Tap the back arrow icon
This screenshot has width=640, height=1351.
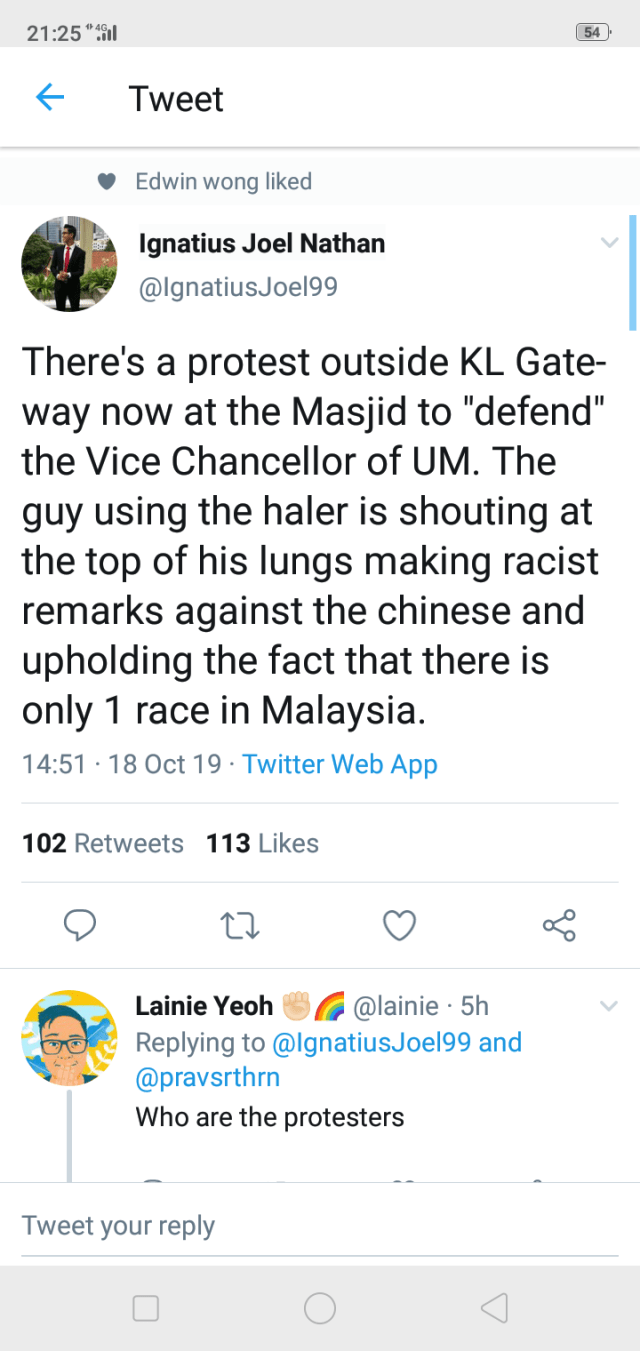[50, 98]
